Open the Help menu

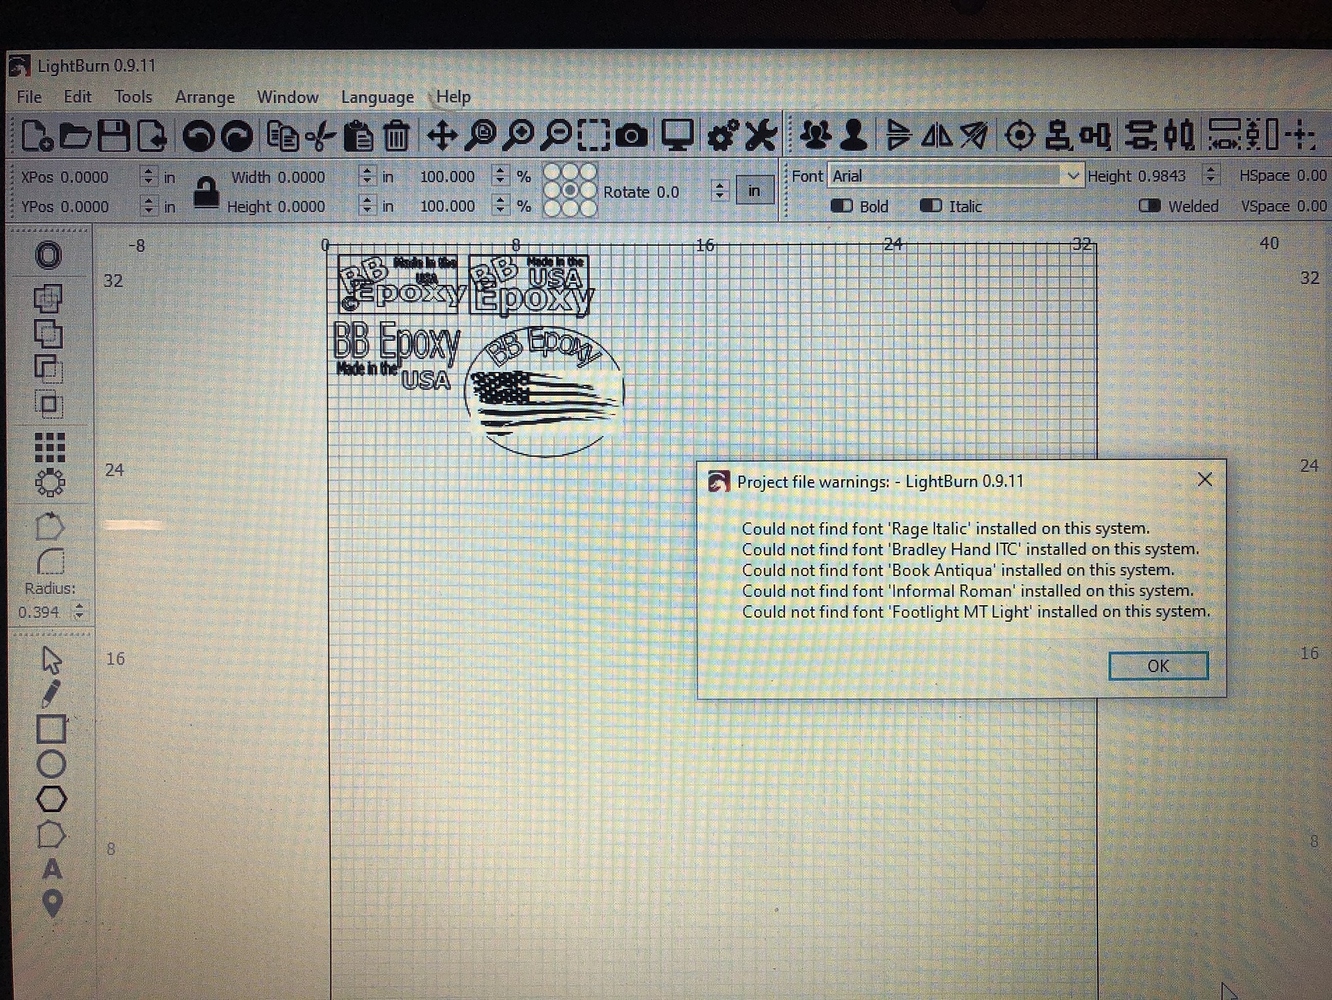453,97
